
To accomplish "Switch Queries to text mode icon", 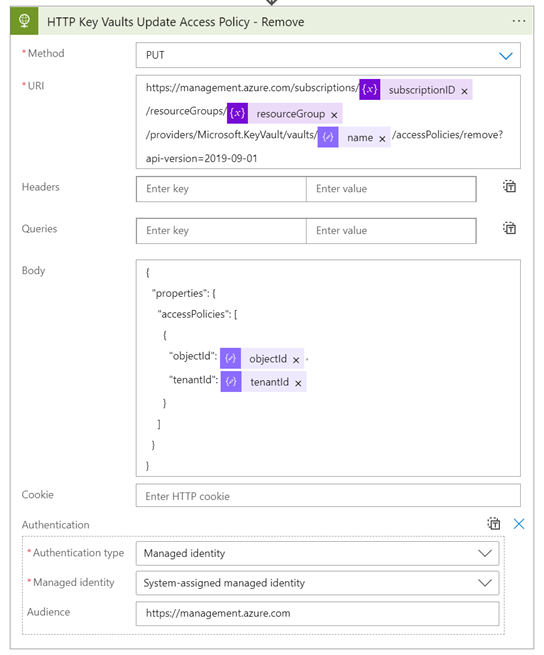I will 509,228.
